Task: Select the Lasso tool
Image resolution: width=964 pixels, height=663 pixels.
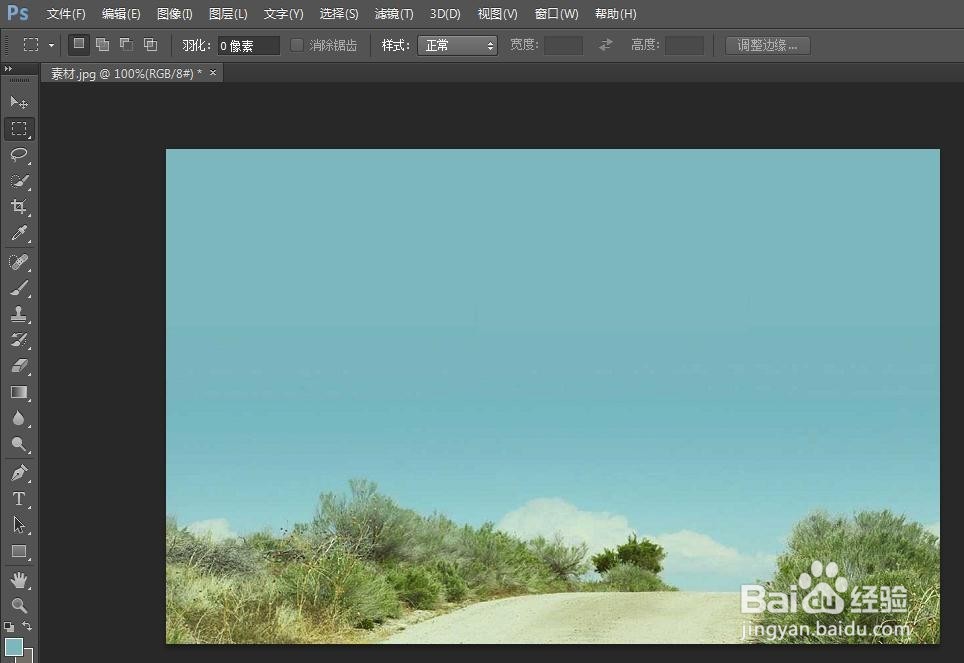Action: 19,154
